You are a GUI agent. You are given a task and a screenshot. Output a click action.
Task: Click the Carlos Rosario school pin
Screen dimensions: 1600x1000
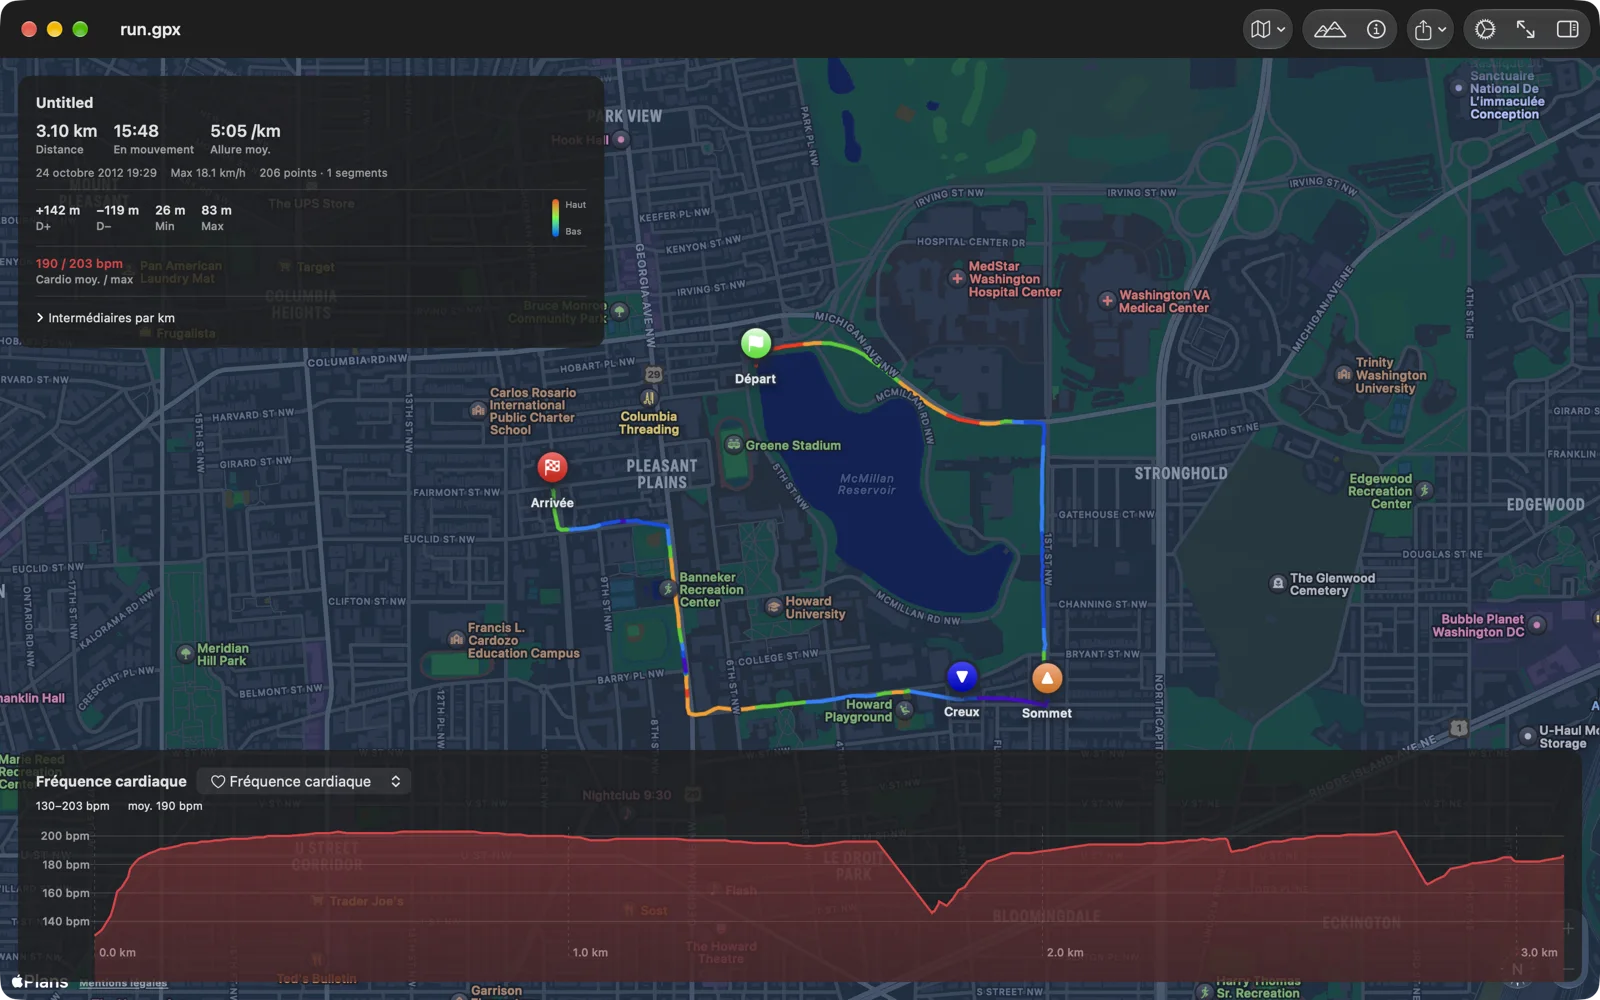[478, 410]
